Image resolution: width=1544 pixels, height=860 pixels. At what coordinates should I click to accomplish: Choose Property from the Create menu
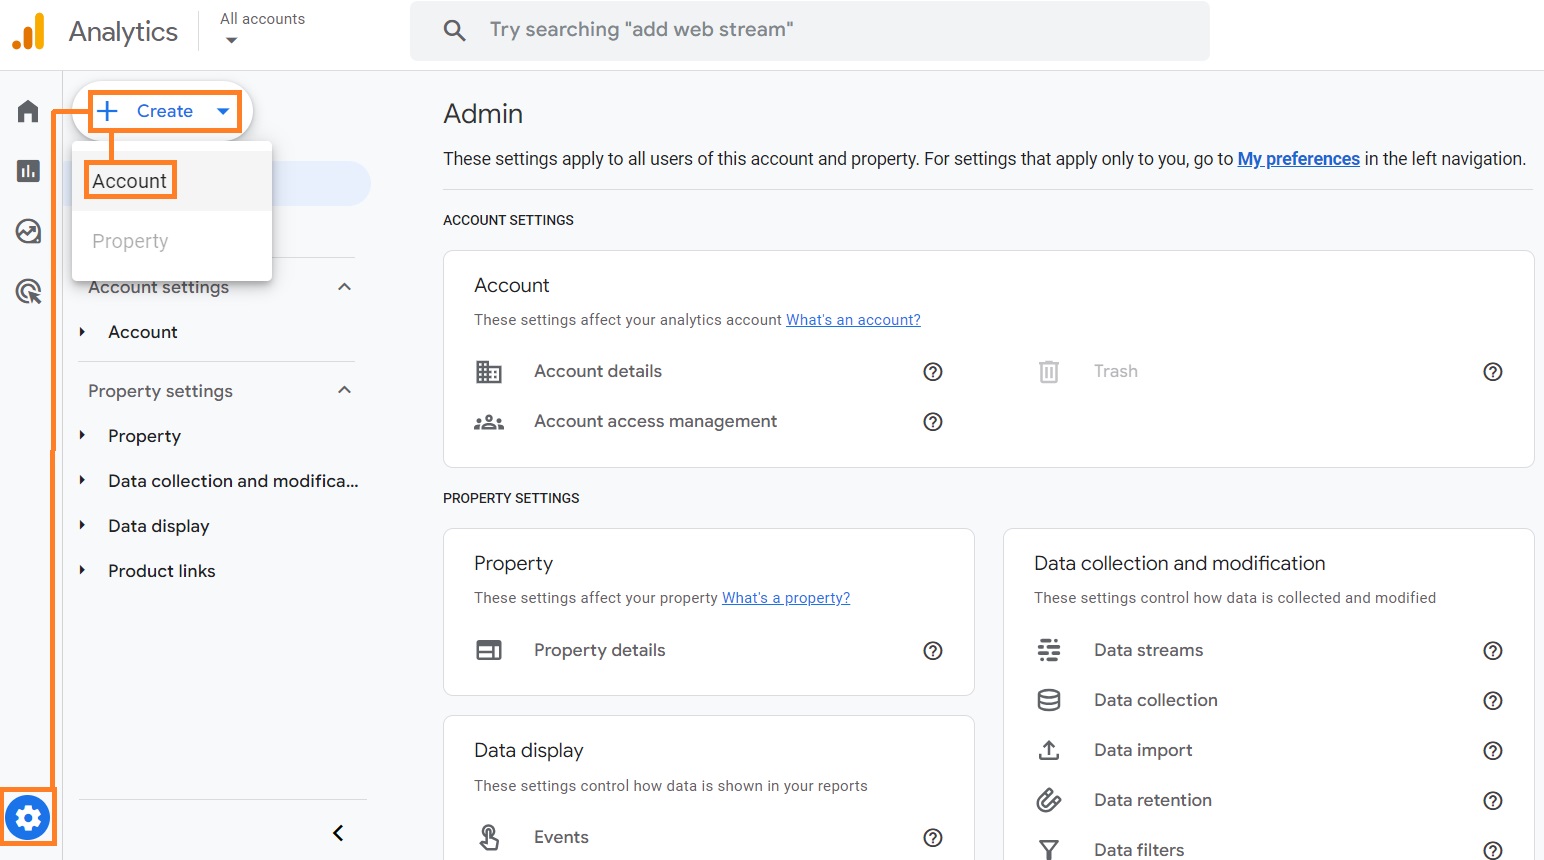click(x=172, y=241)
